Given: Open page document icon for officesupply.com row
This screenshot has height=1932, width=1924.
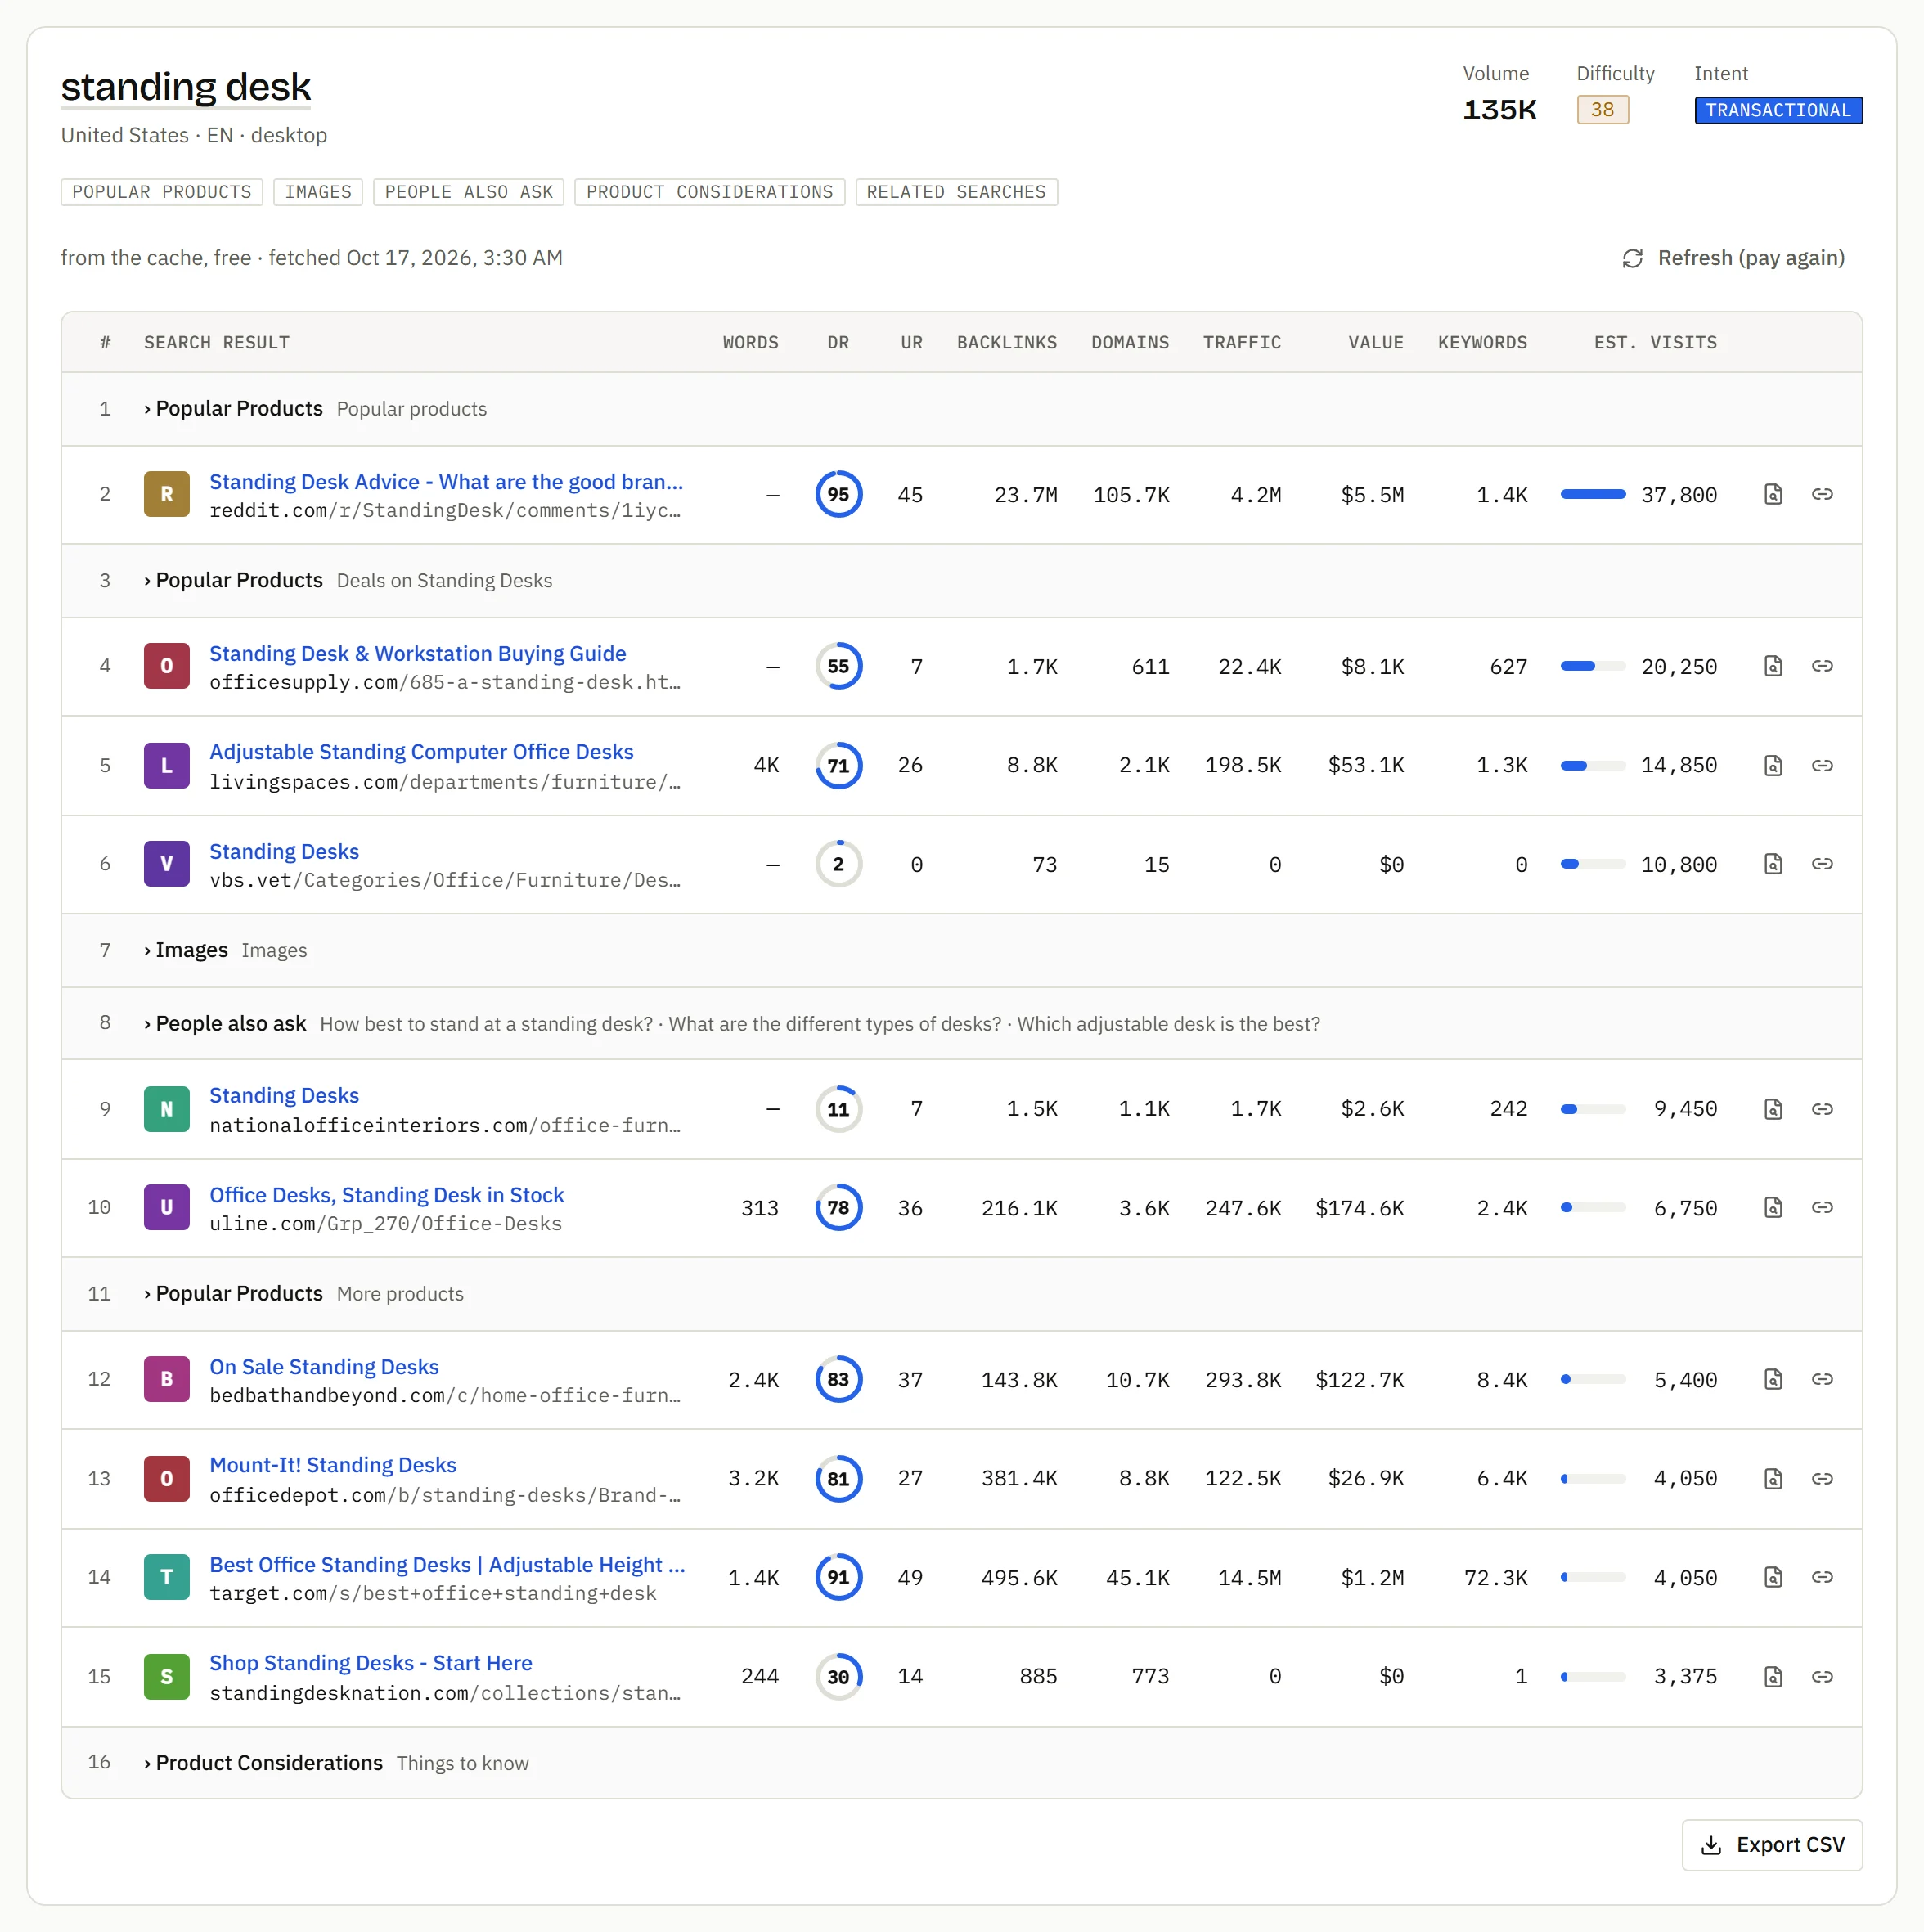Looking at the screenshot, I should click(x=1773, y=666).
